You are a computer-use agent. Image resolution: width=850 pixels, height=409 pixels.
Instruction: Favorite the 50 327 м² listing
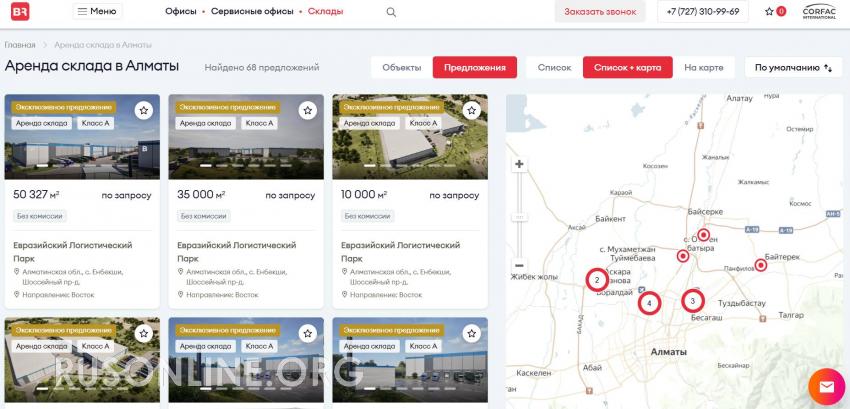point(144,111)
